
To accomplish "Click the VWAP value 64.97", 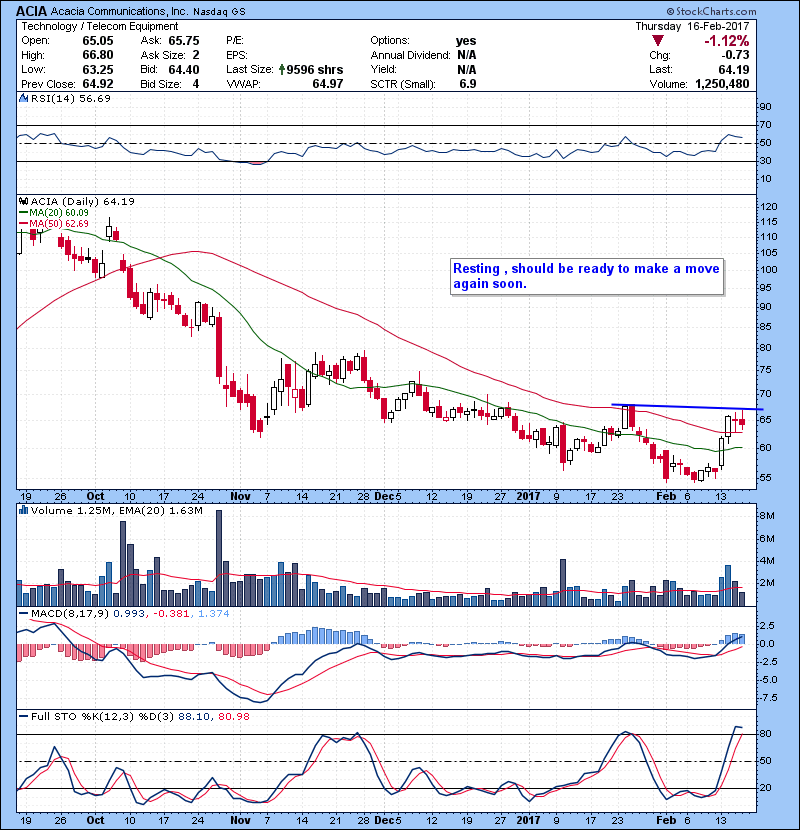I will [x=328, y=84].
